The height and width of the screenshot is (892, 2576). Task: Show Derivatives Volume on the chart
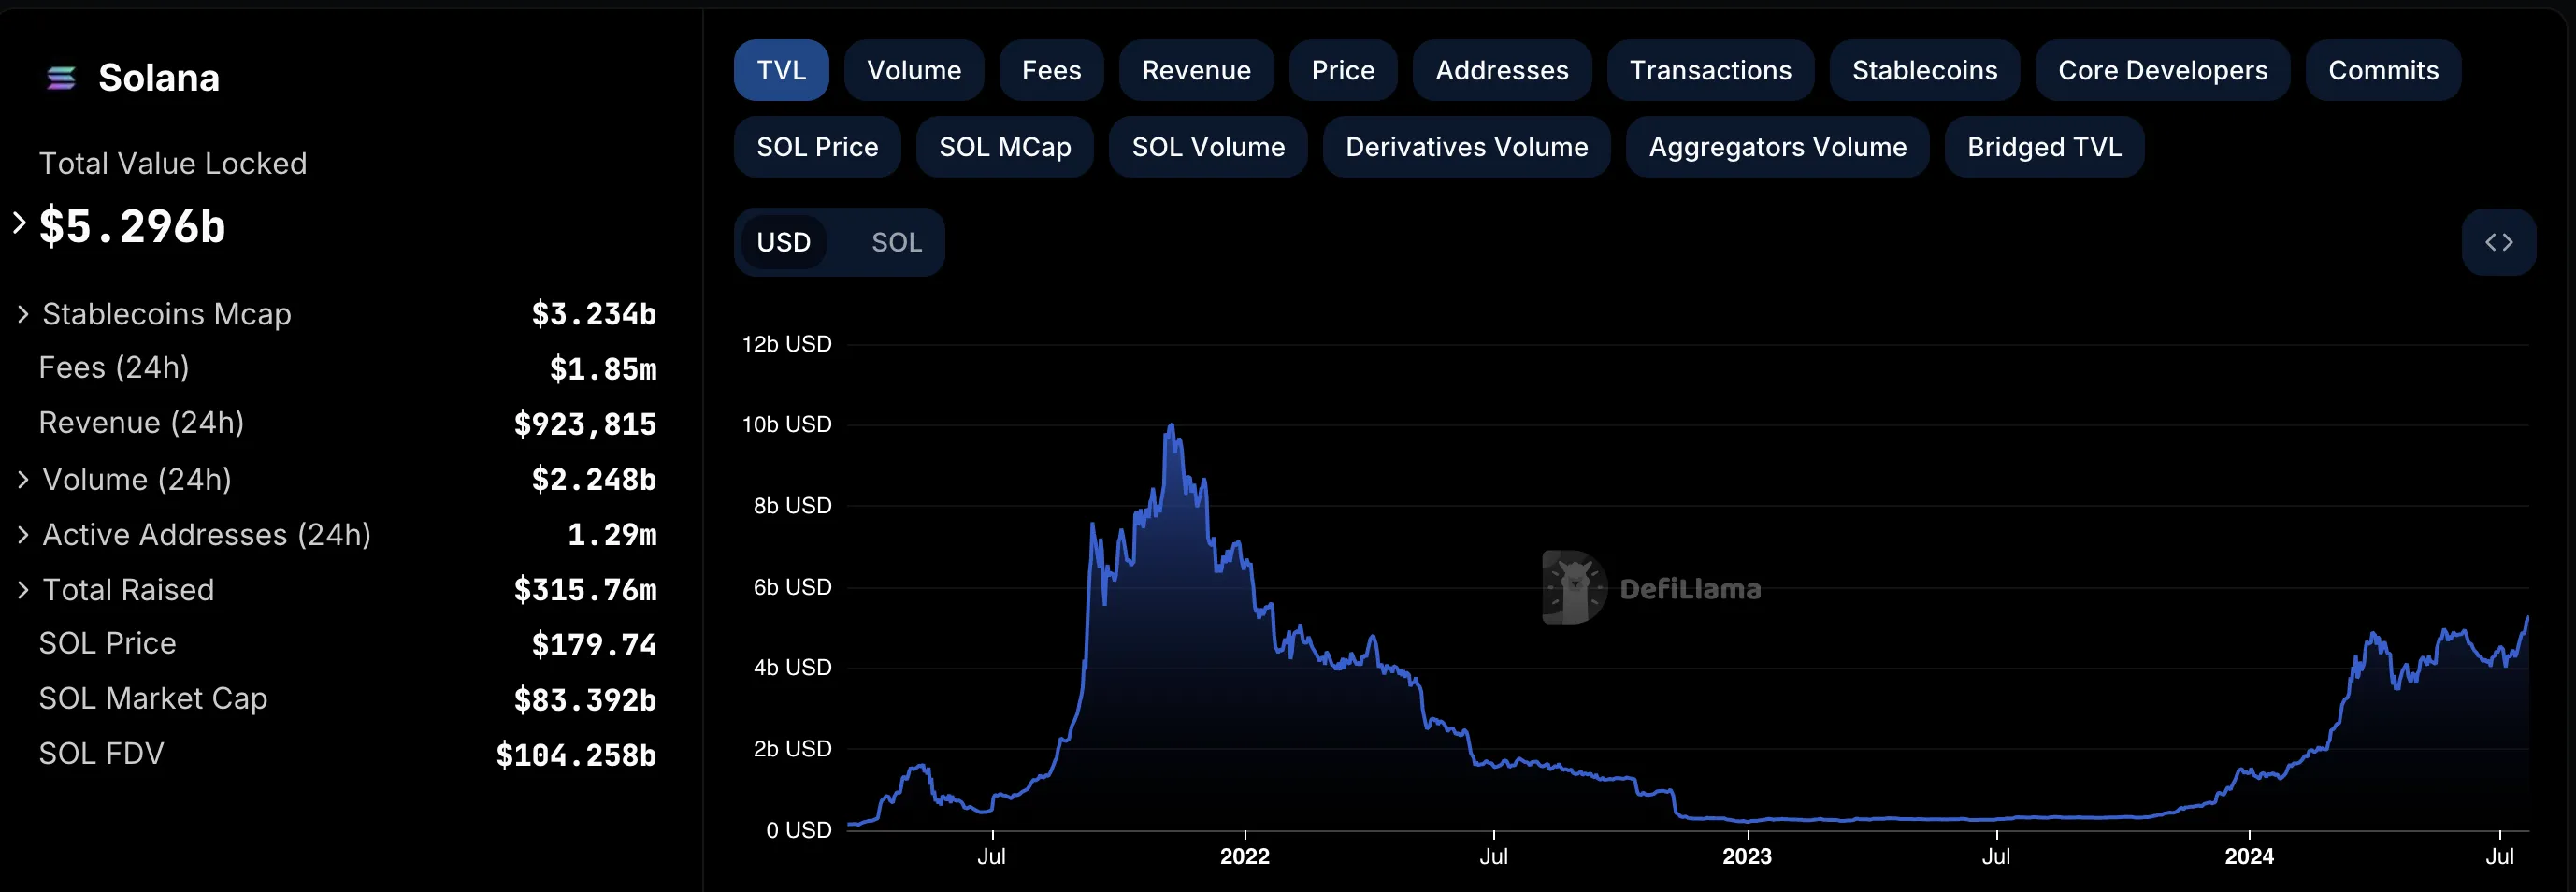tap(1466, 147)
